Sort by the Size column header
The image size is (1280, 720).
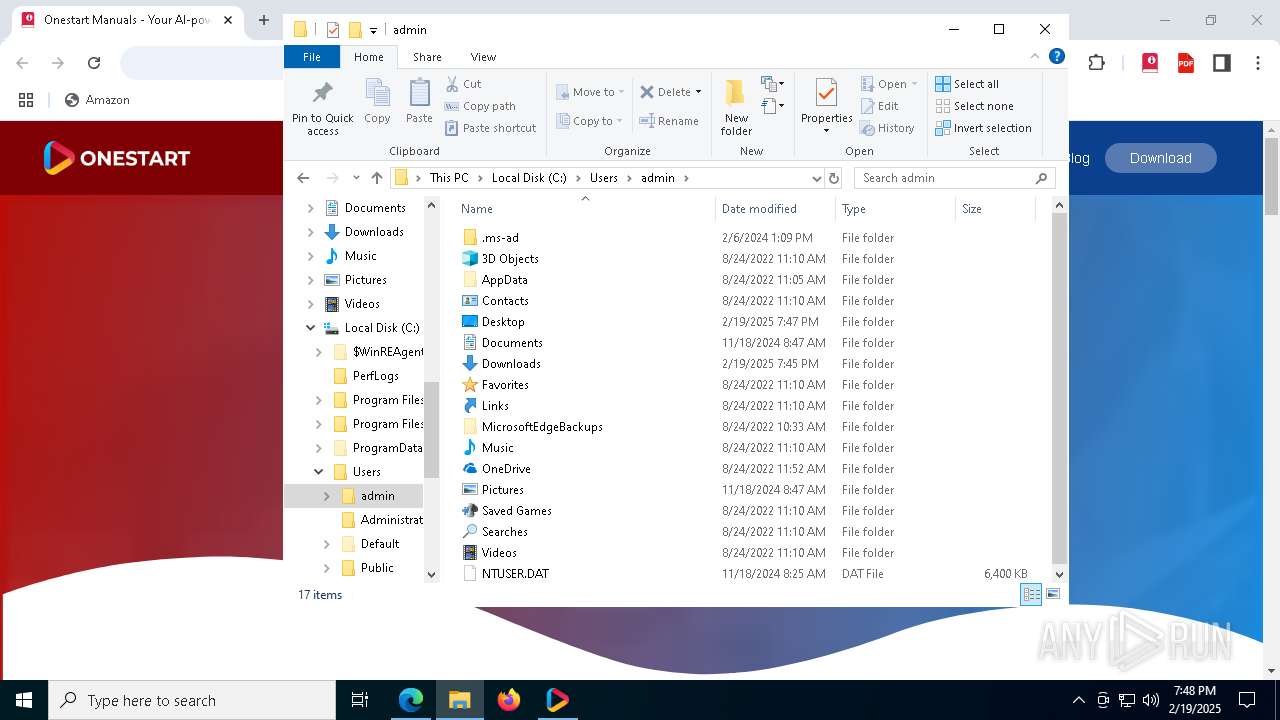995,208
